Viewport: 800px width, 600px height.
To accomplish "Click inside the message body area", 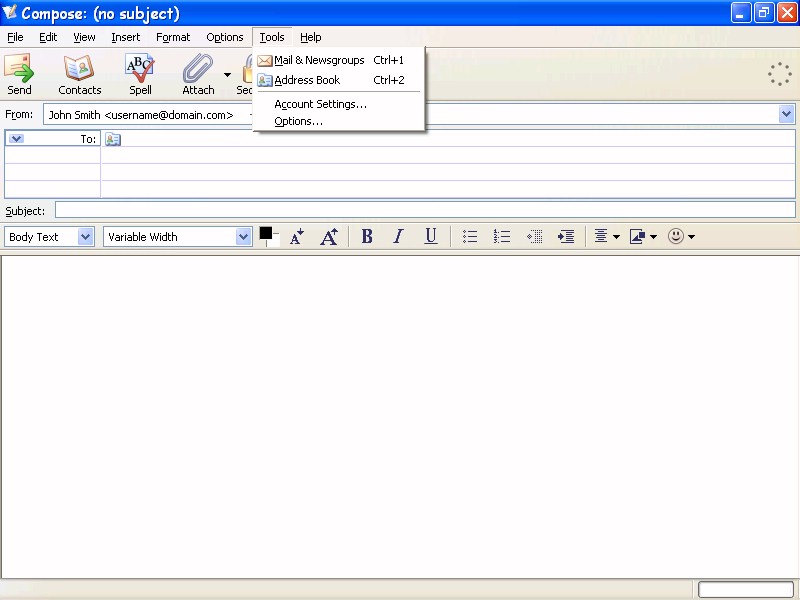I will point(399,416).
